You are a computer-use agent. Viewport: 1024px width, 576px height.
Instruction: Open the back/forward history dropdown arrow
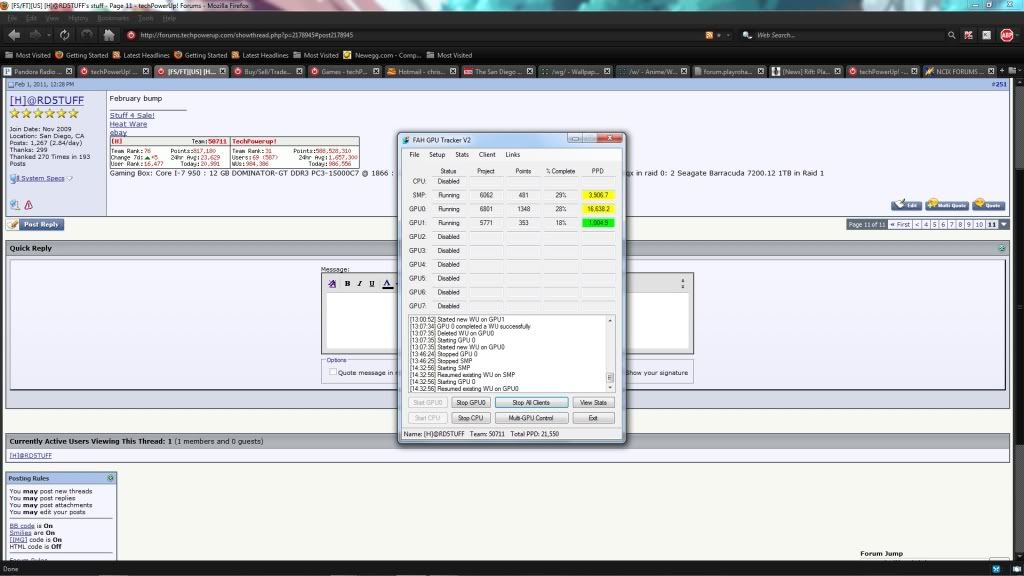click(x=48, y=35)
